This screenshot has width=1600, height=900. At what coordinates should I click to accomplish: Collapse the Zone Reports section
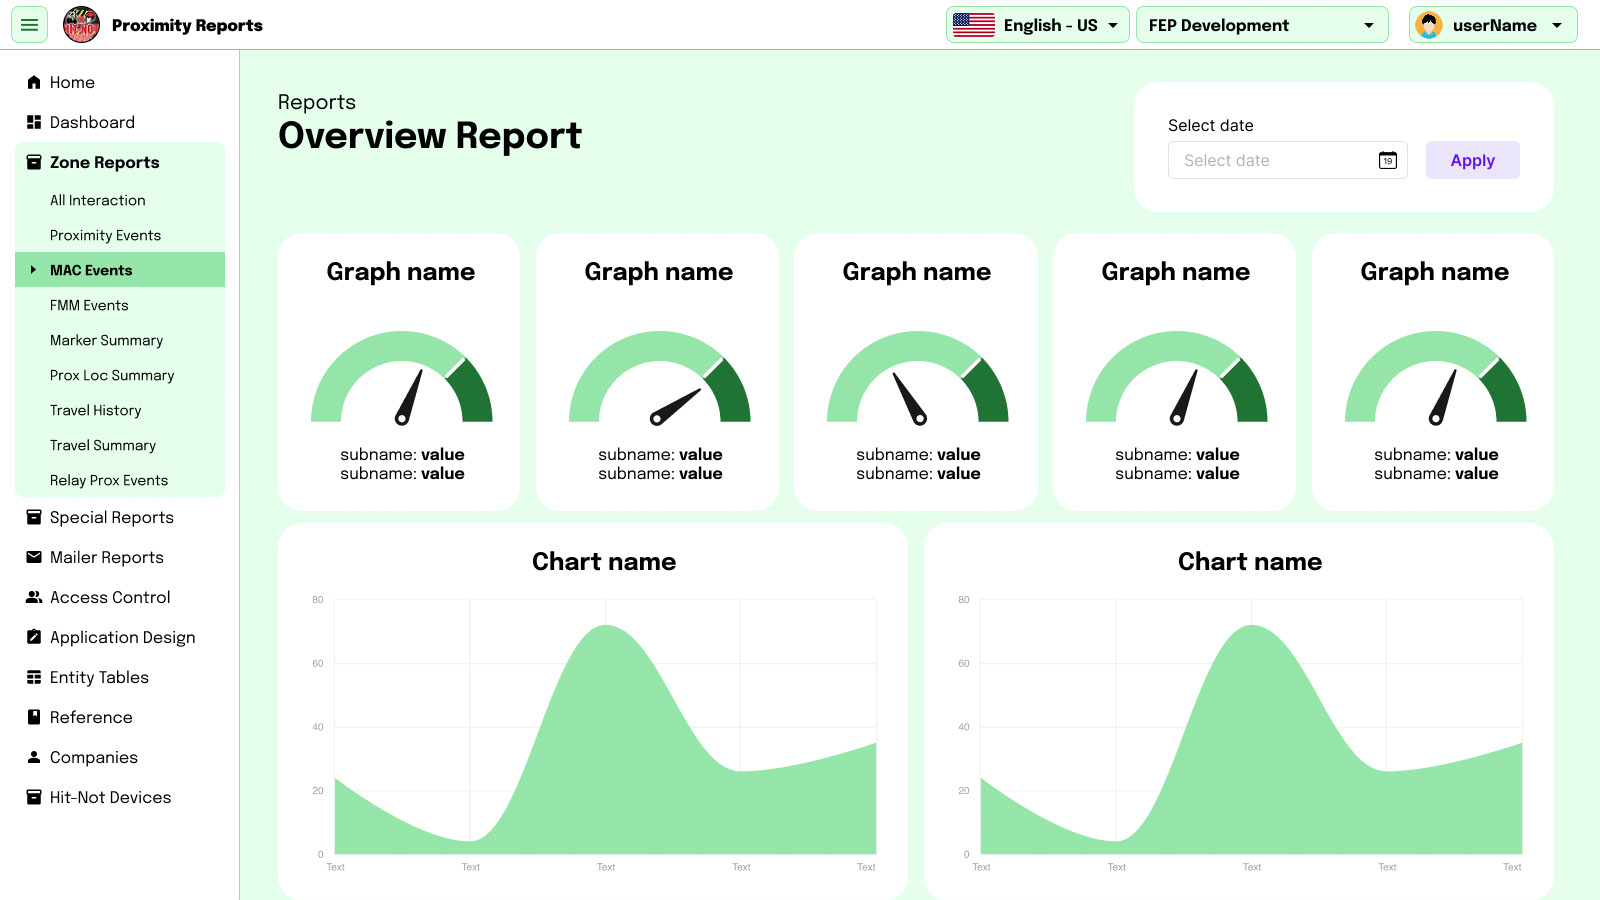pyautogui.click(x=105, y=162)
